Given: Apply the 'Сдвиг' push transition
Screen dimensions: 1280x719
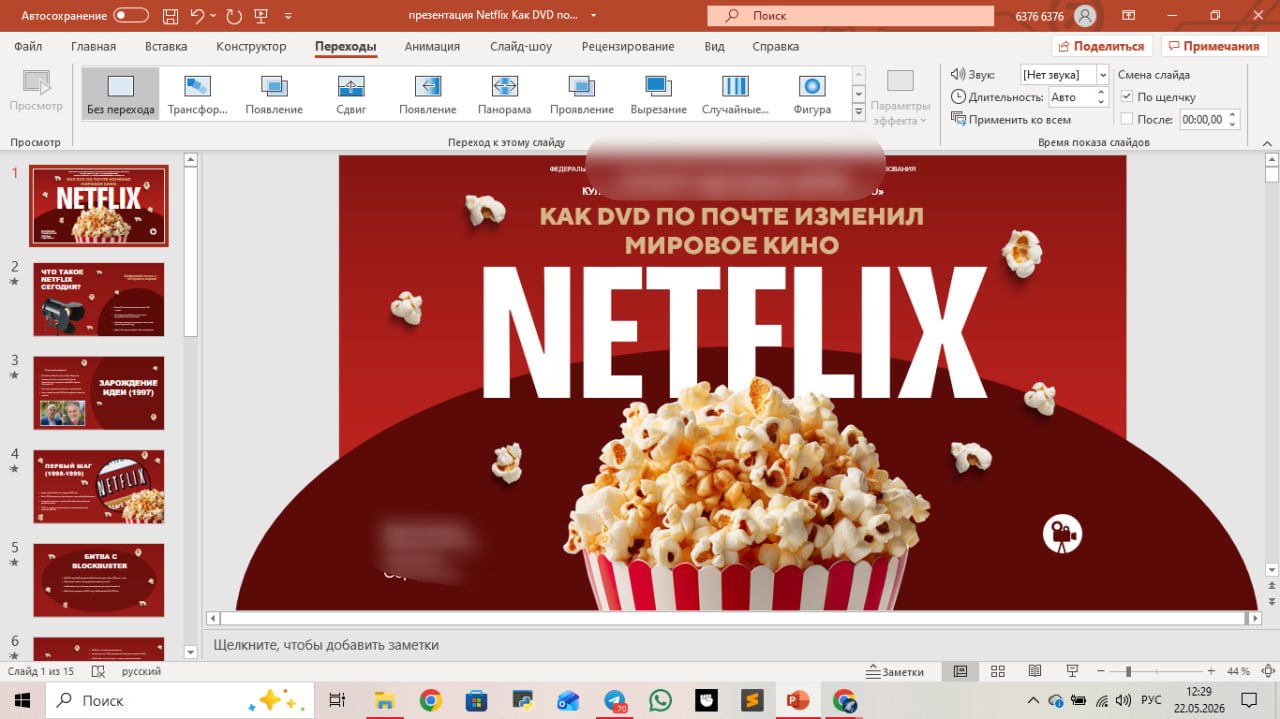Looking at the screenshot, I should [351, 93].
